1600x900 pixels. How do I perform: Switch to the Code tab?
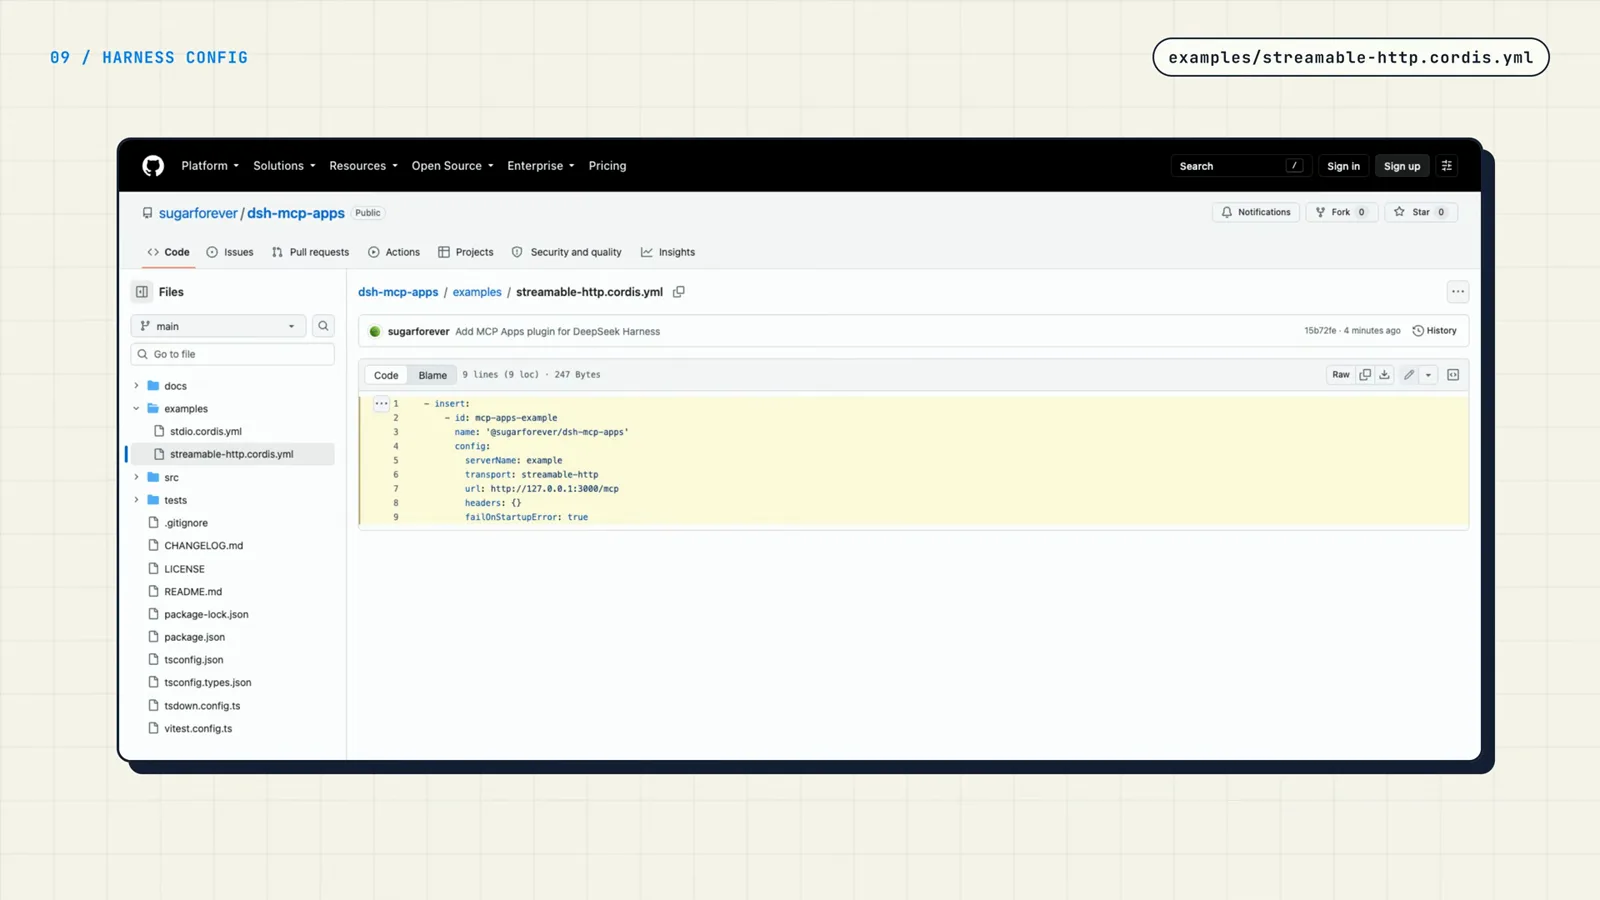(x=168, y=252)
